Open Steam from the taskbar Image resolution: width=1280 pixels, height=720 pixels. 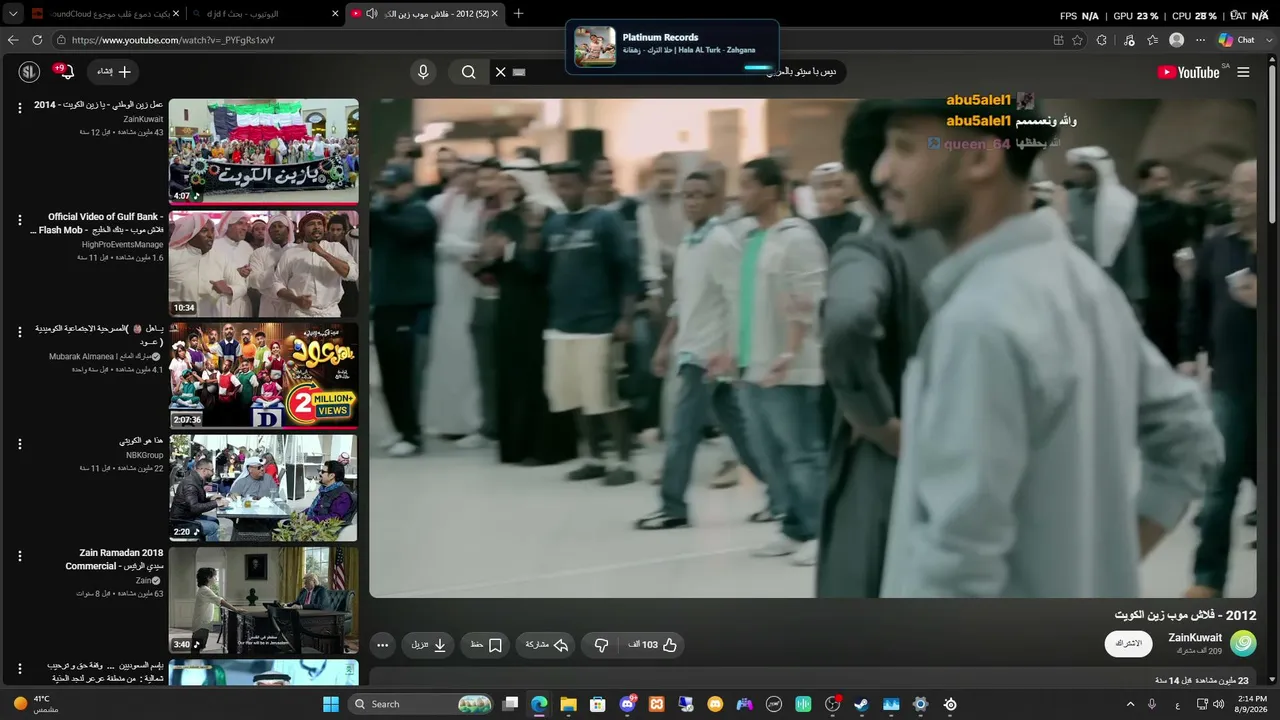click(x=862, y=704)
